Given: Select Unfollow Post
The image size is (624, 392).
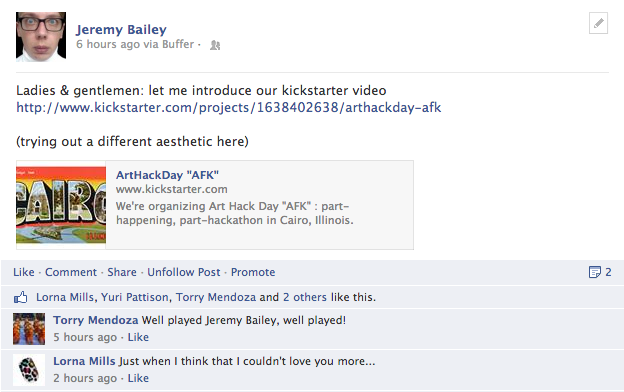Looking at the screenshot, I should coord(183,272).
